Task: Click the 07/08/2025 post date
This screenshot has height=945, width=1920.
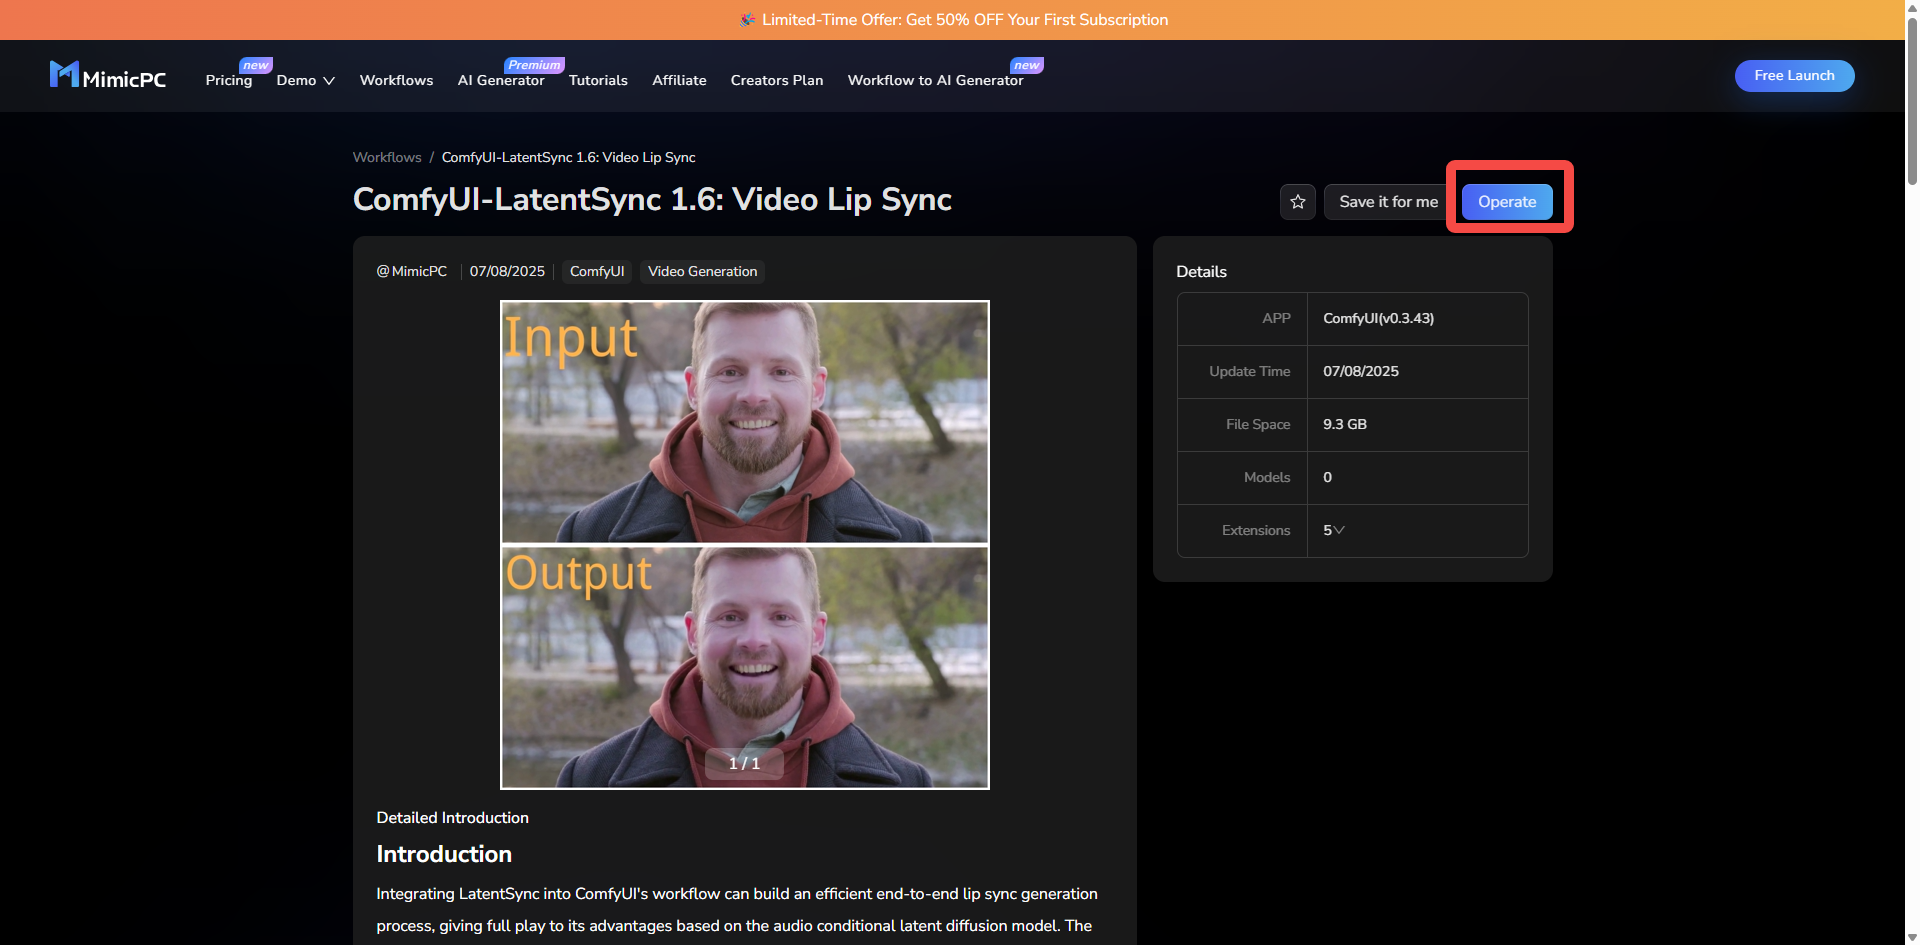Action: click(507, 271)
